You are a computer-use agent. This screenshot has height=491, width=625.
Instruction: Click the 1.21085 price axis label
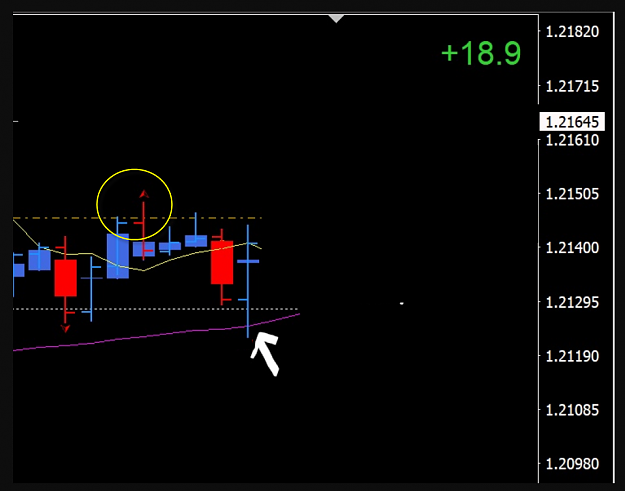[x=572, y=410]
